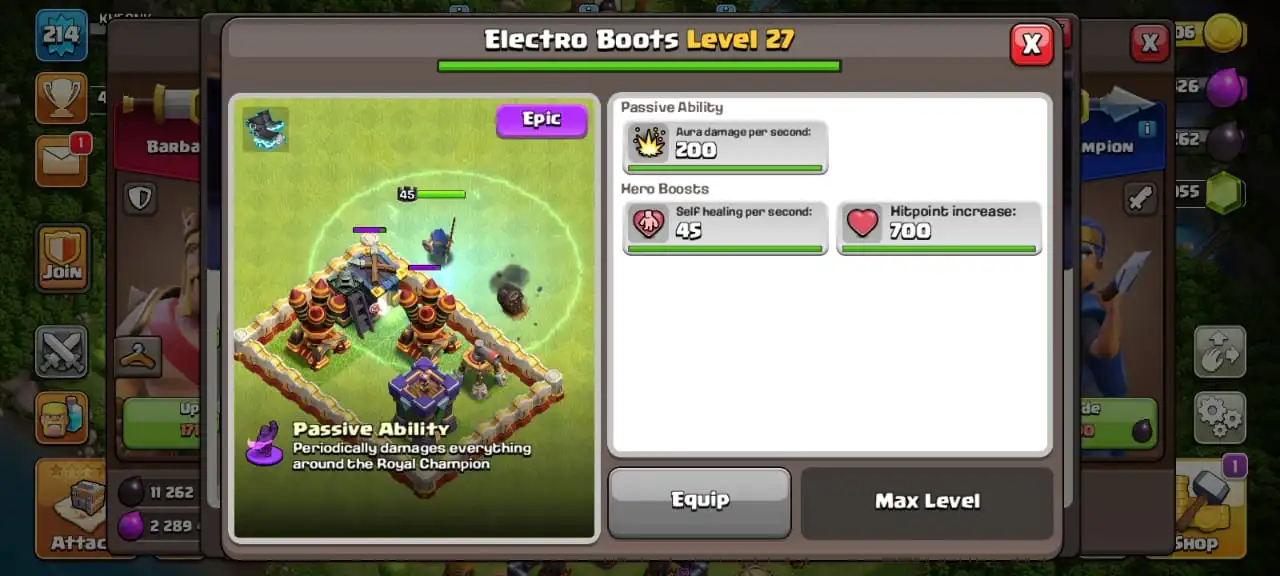This screenshot has width=1280, height=576.
Task: Click the aura damage explosion icon
Action: click(x=648, y=143)
